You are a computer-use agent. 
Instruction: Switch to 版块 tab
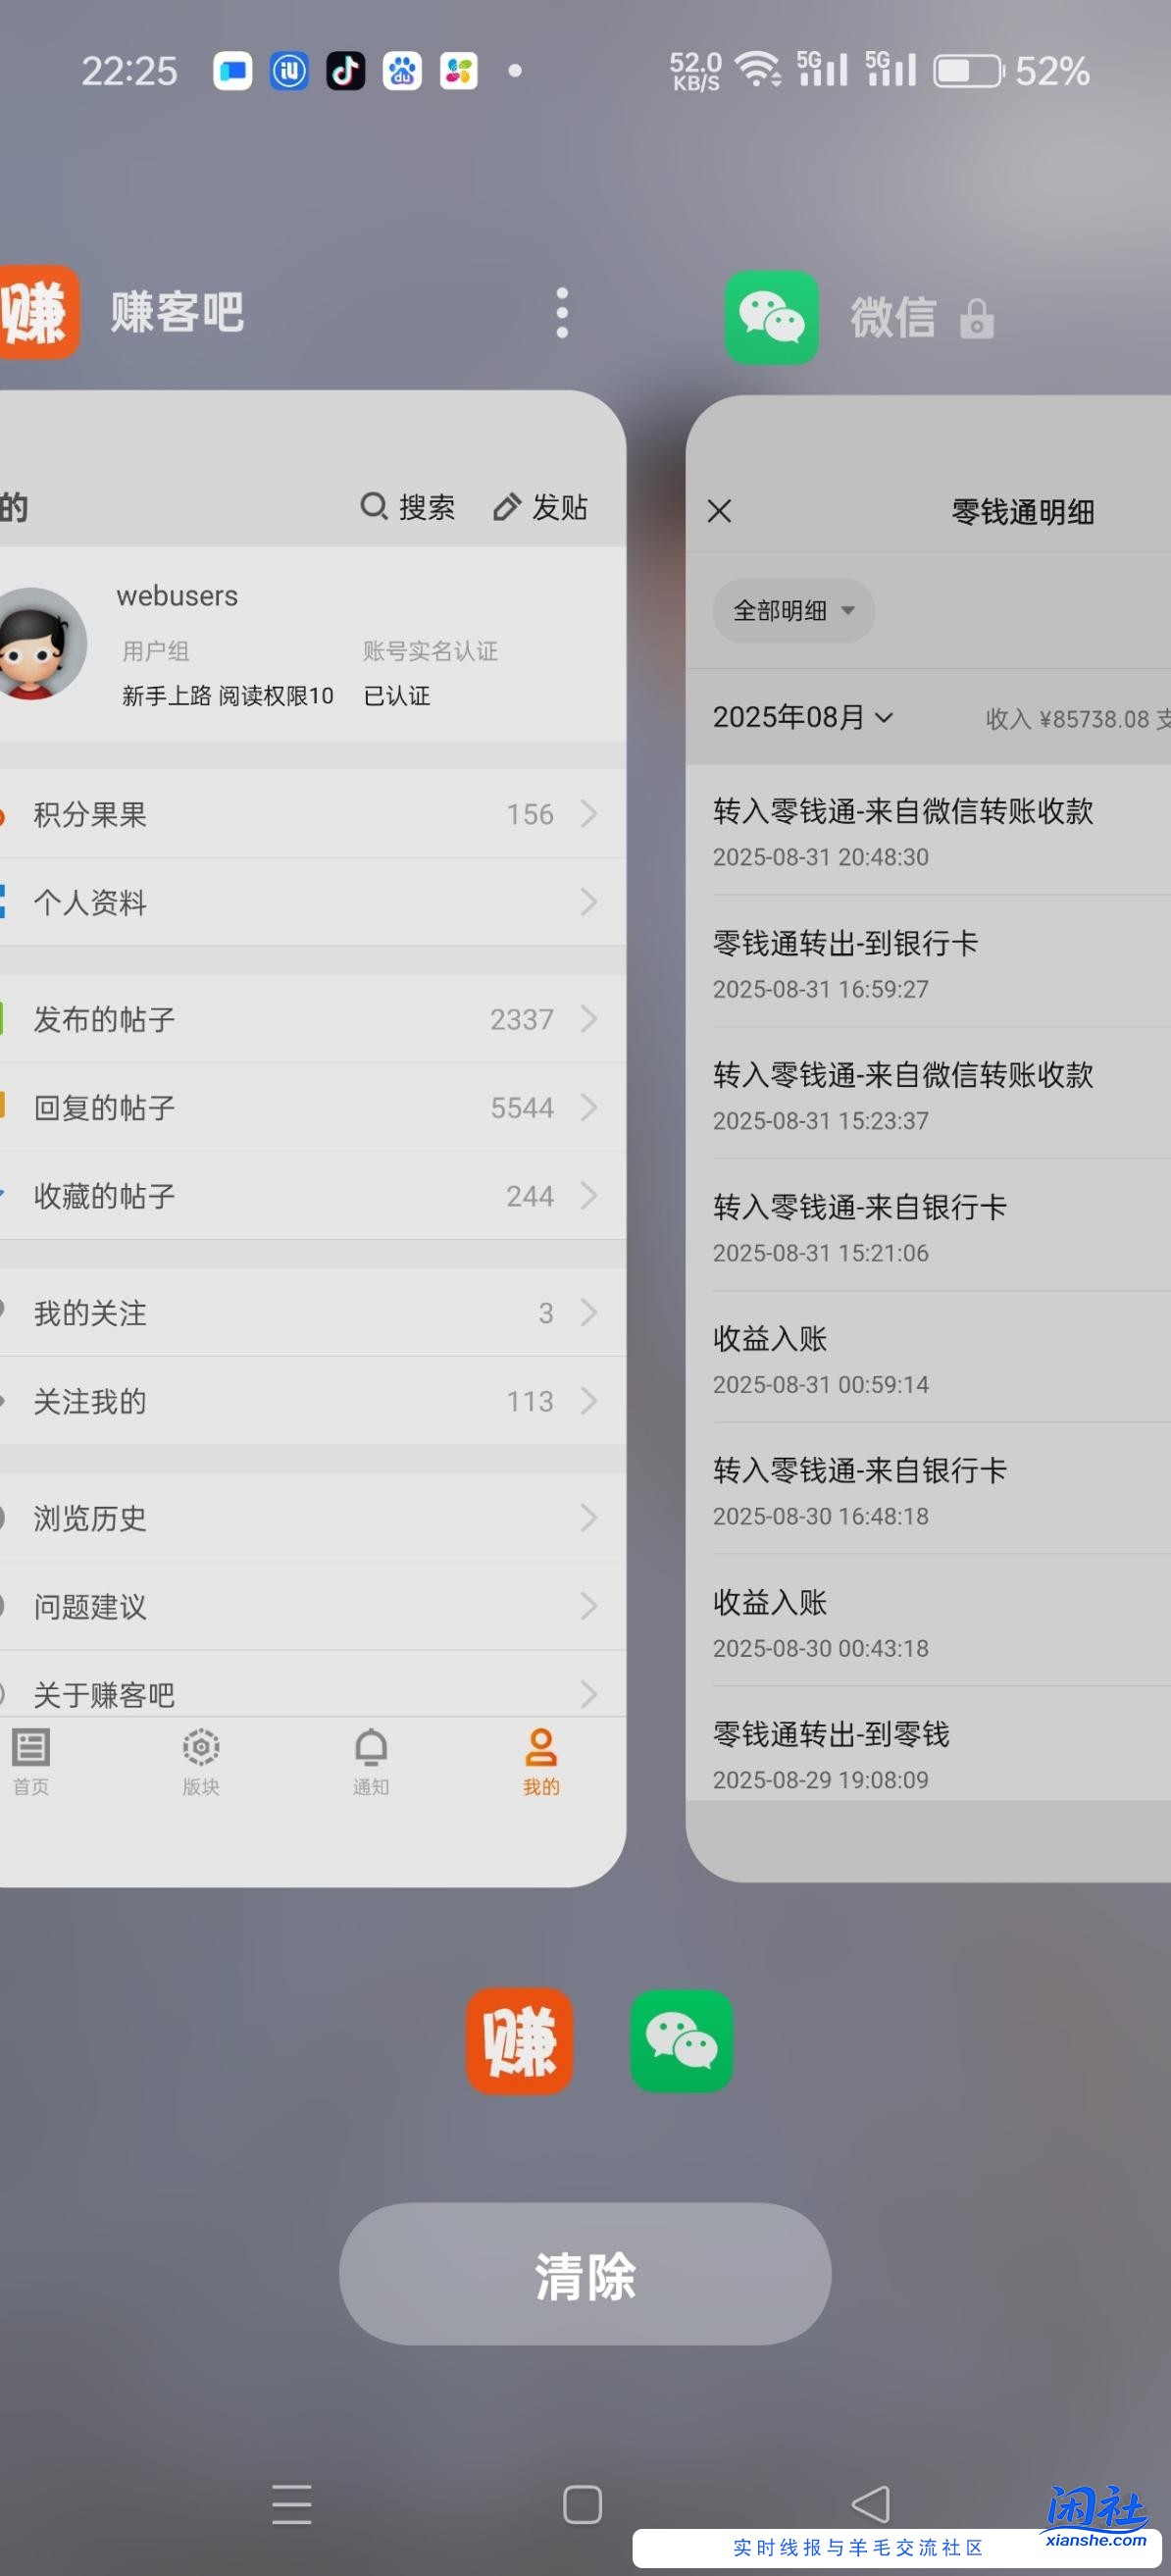[x=201, y=1762]
